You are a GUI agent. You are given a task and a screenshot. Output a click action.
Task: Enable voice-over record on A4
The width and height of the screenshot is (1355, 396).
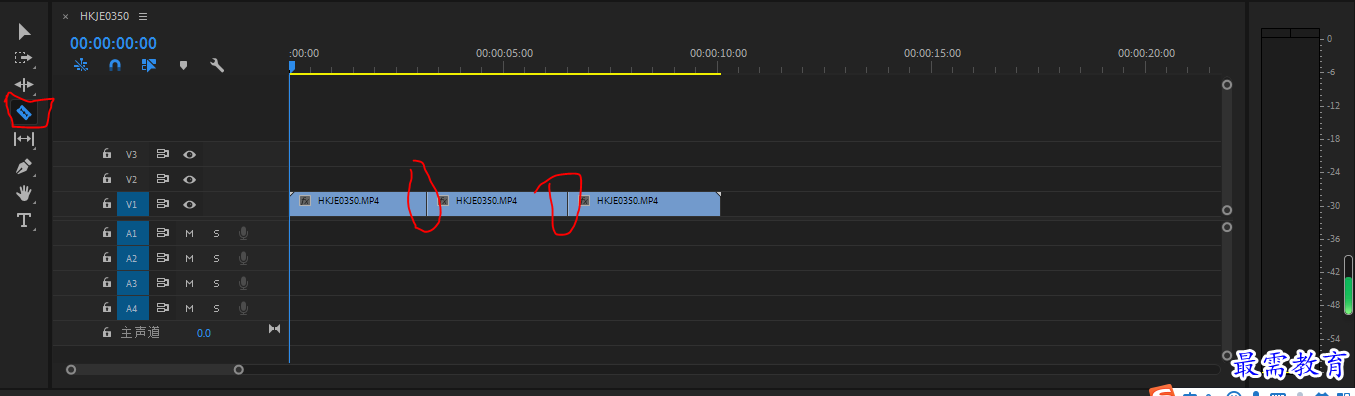(243, 308)
